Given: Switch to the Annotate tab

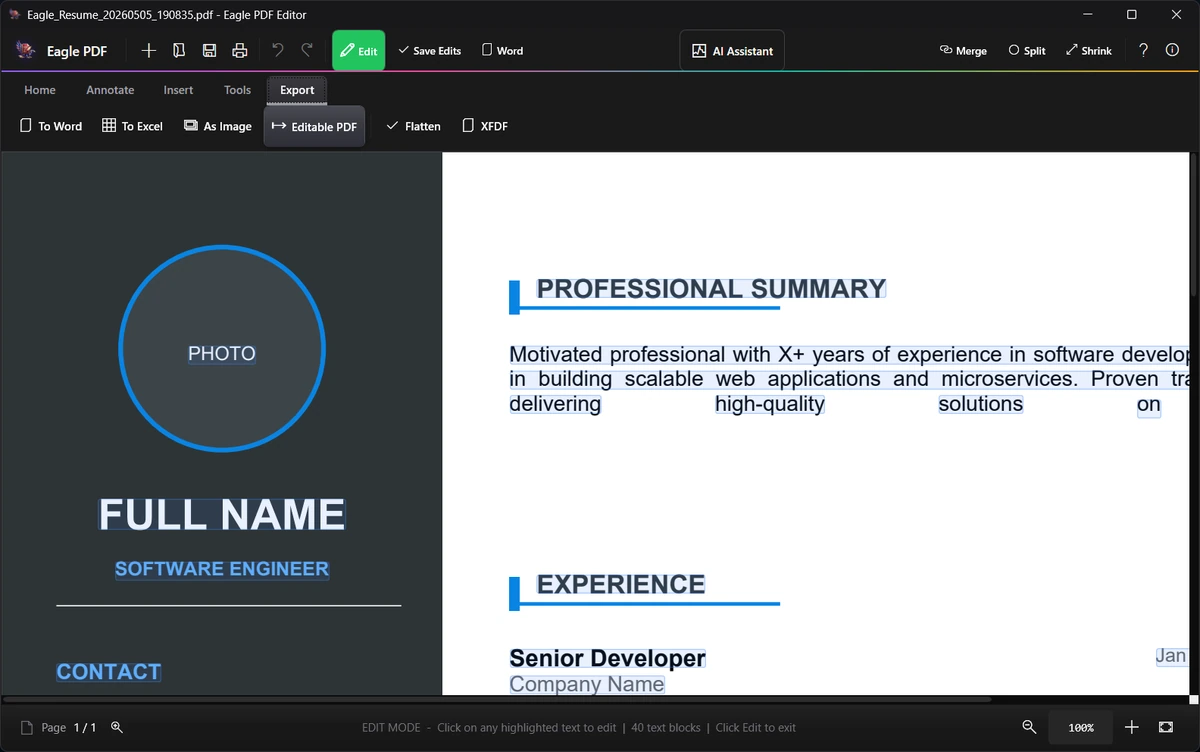Looking at the screenshot, I should pyautogui.click(x=110, y=90).
